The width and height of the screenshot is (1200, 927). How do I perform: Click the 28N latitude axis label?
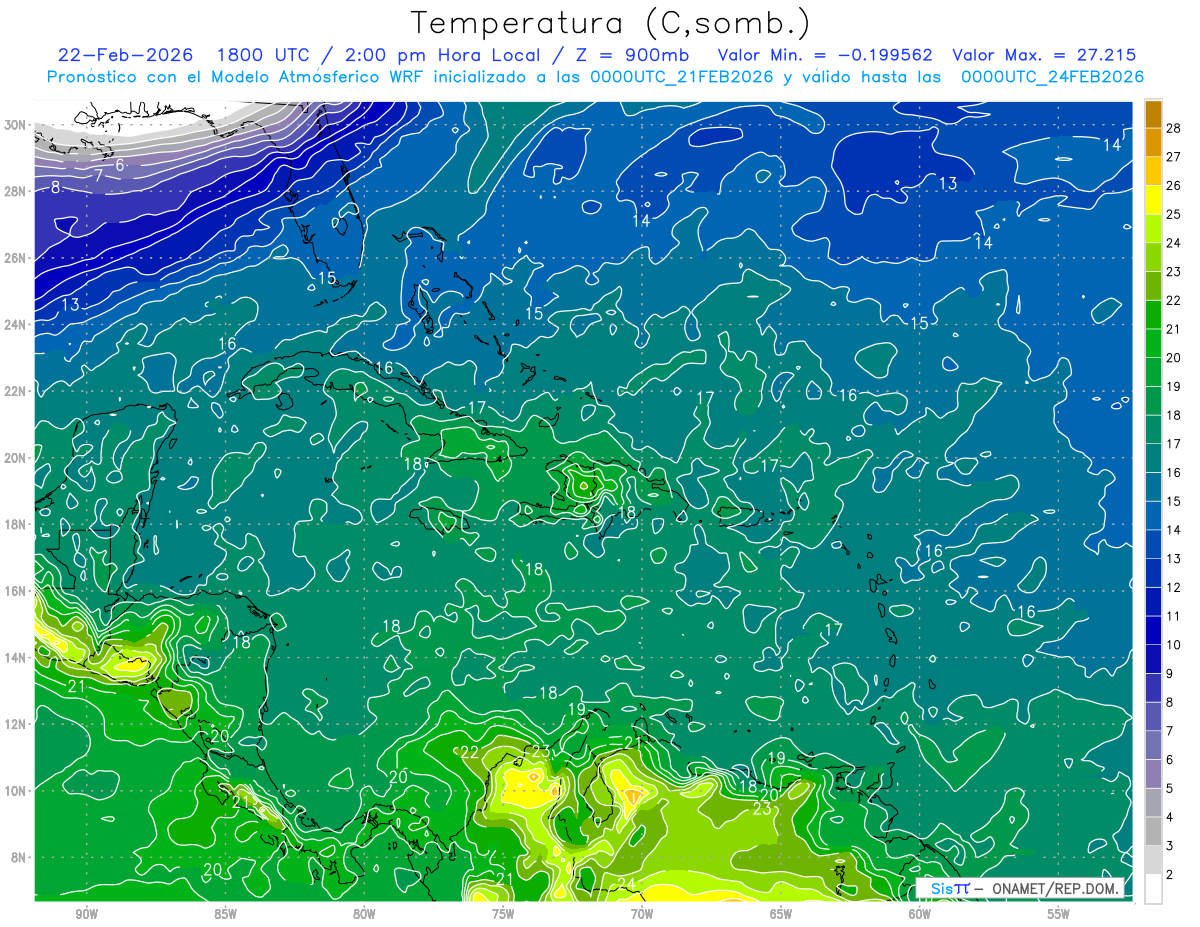click(17, 191)
